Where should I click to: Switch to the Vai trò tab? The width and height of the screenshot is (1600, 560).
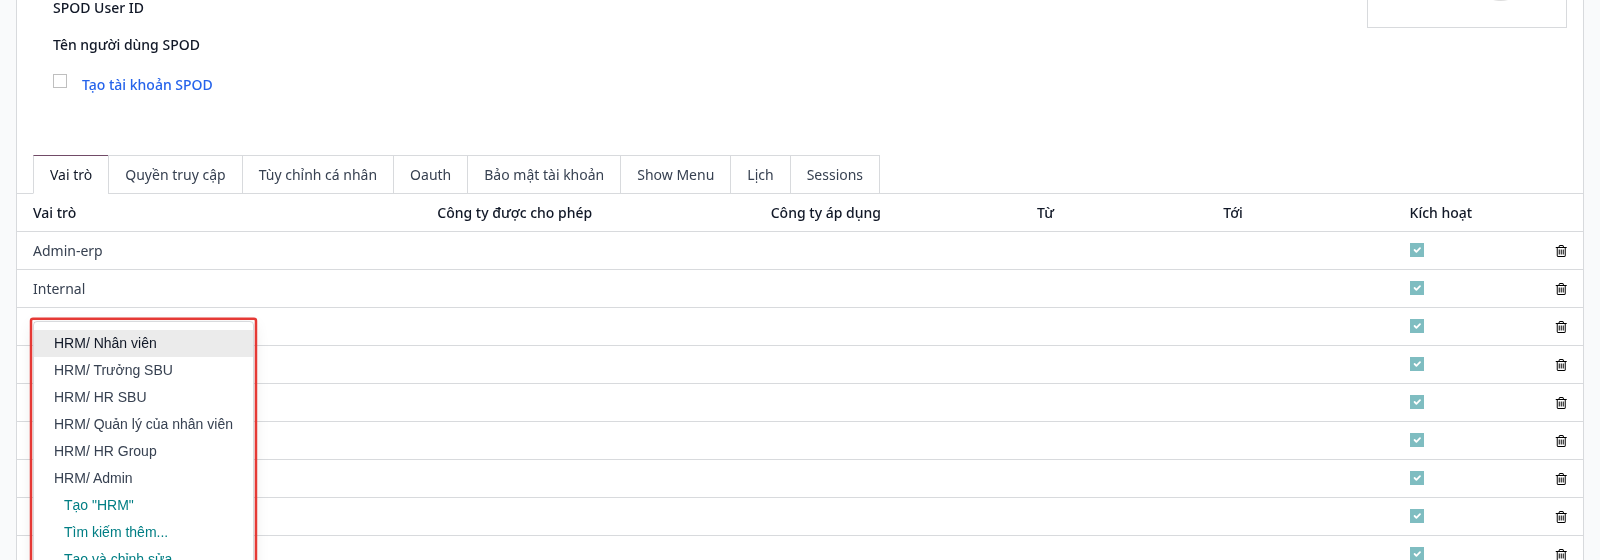(71, 175)
